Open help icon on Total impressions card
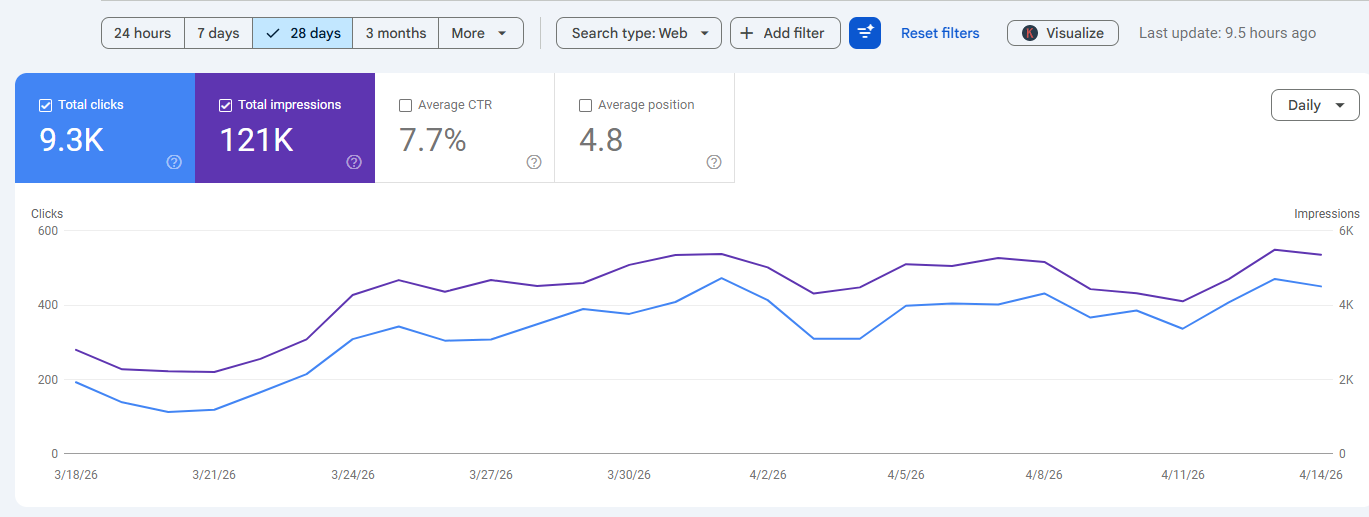Screen dimensions: 1369x517 (354, 162)
